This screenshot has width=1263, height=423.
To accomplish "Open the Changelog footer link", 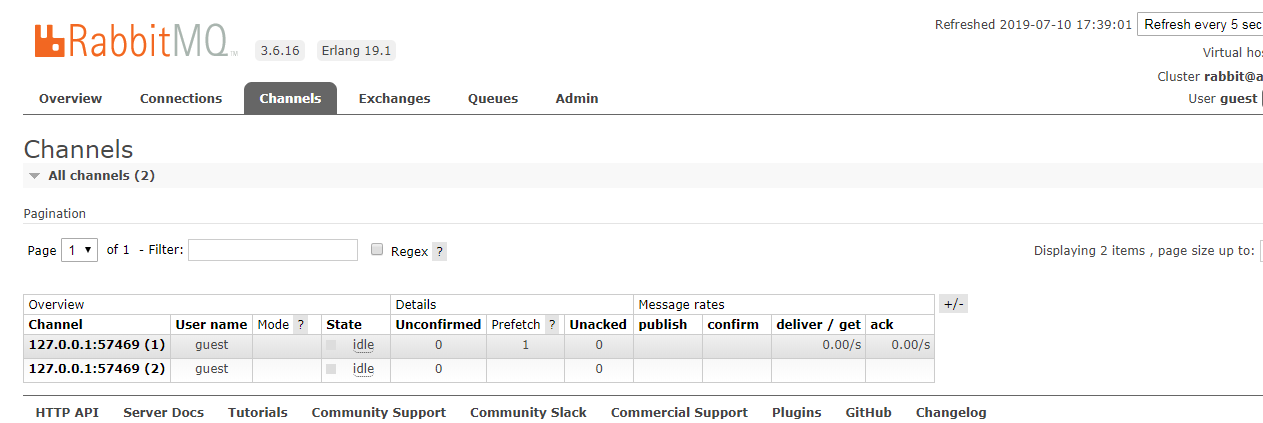I will [x=951, y=412].
